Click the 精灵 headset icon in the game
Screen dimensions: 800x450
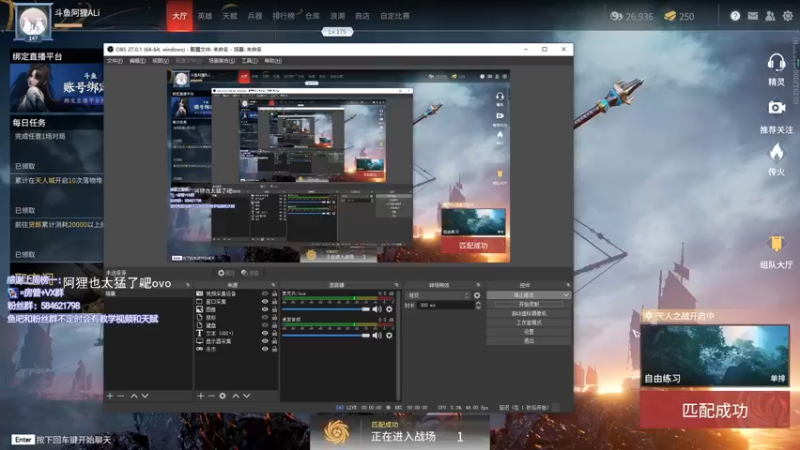tap(776, 63)
